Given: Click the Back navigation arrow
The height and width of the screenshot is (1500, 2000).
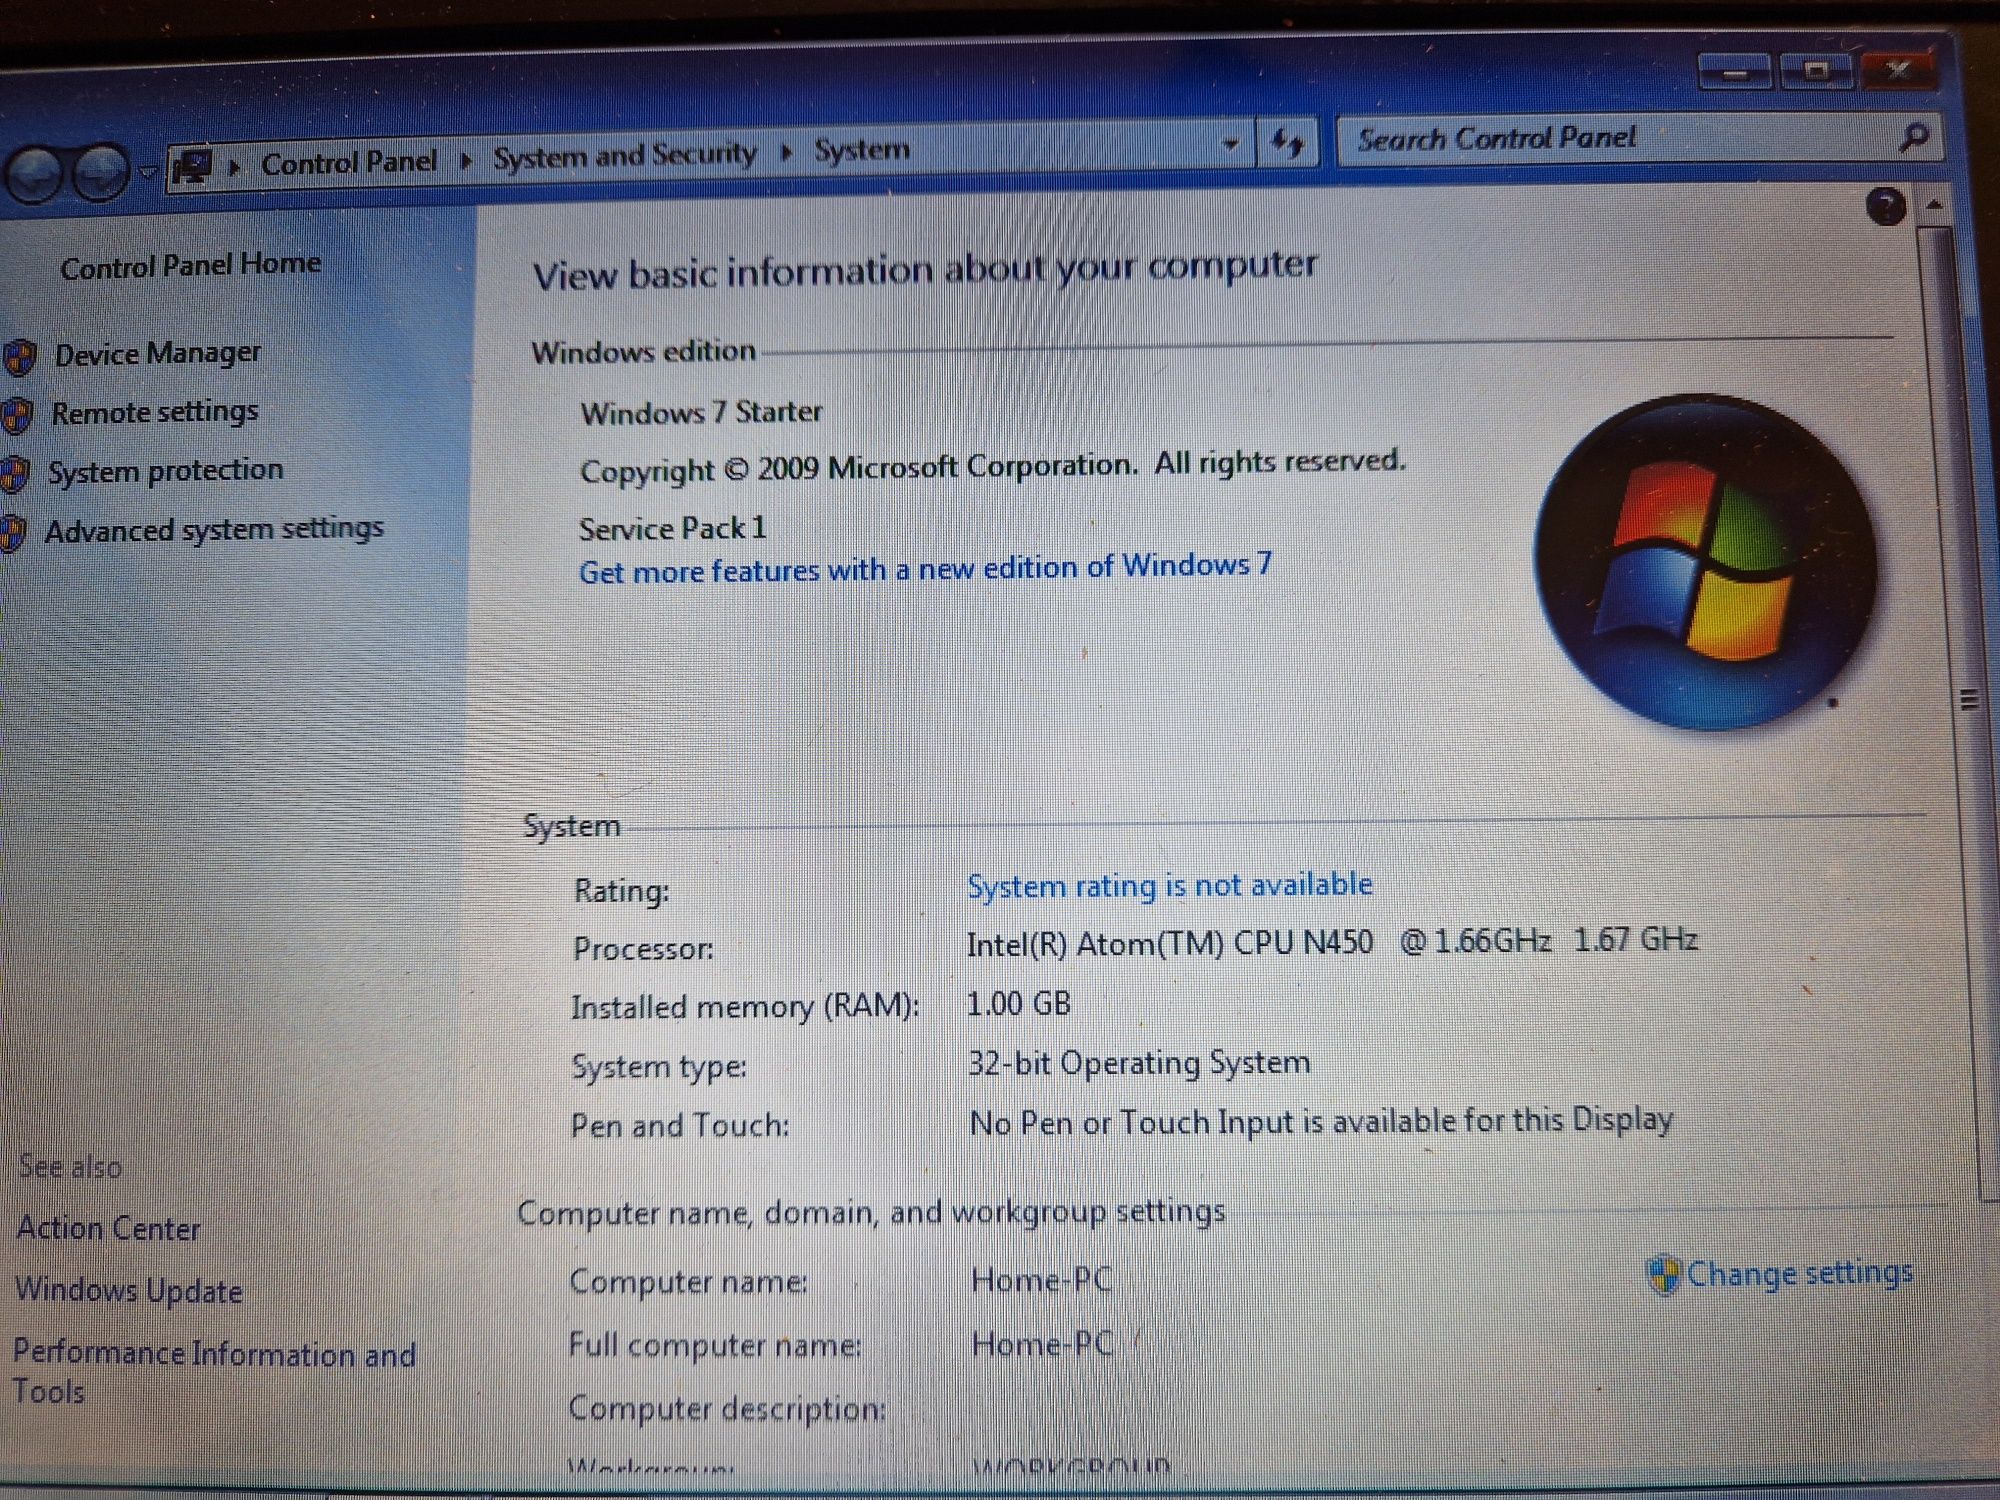Looking at the screenshot, I should (36, 176).
